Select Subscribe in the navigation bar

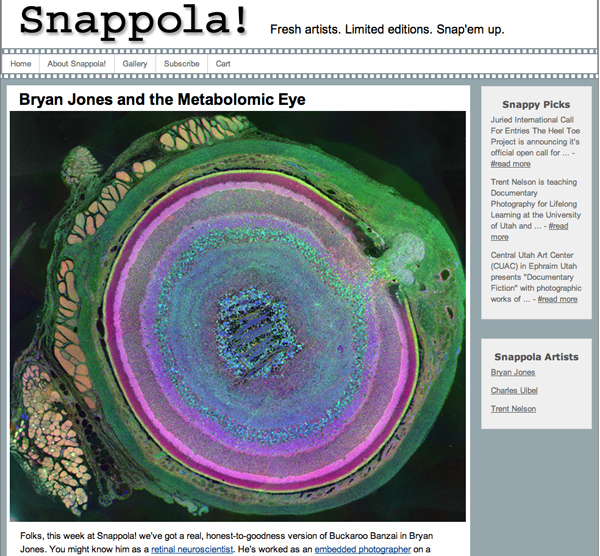(181, 64)
